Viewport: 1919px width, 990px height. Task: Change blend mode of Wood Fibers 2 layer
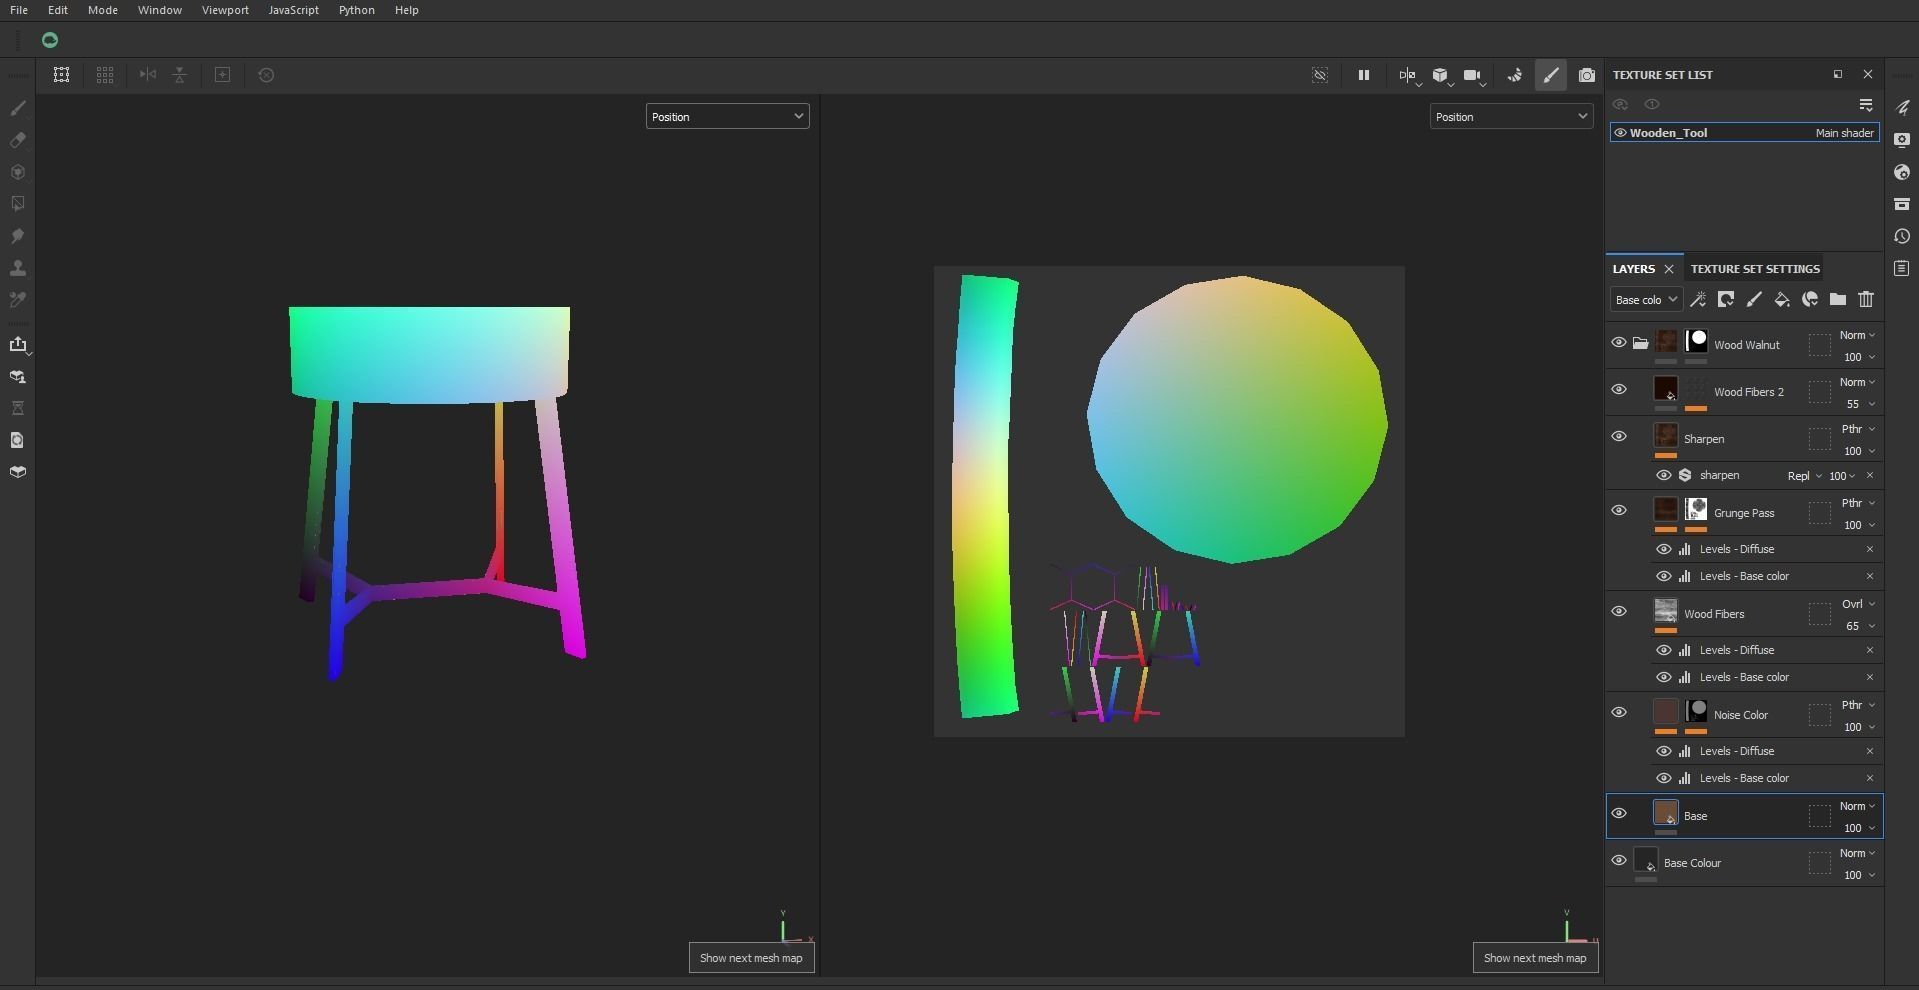point(1857,383)
